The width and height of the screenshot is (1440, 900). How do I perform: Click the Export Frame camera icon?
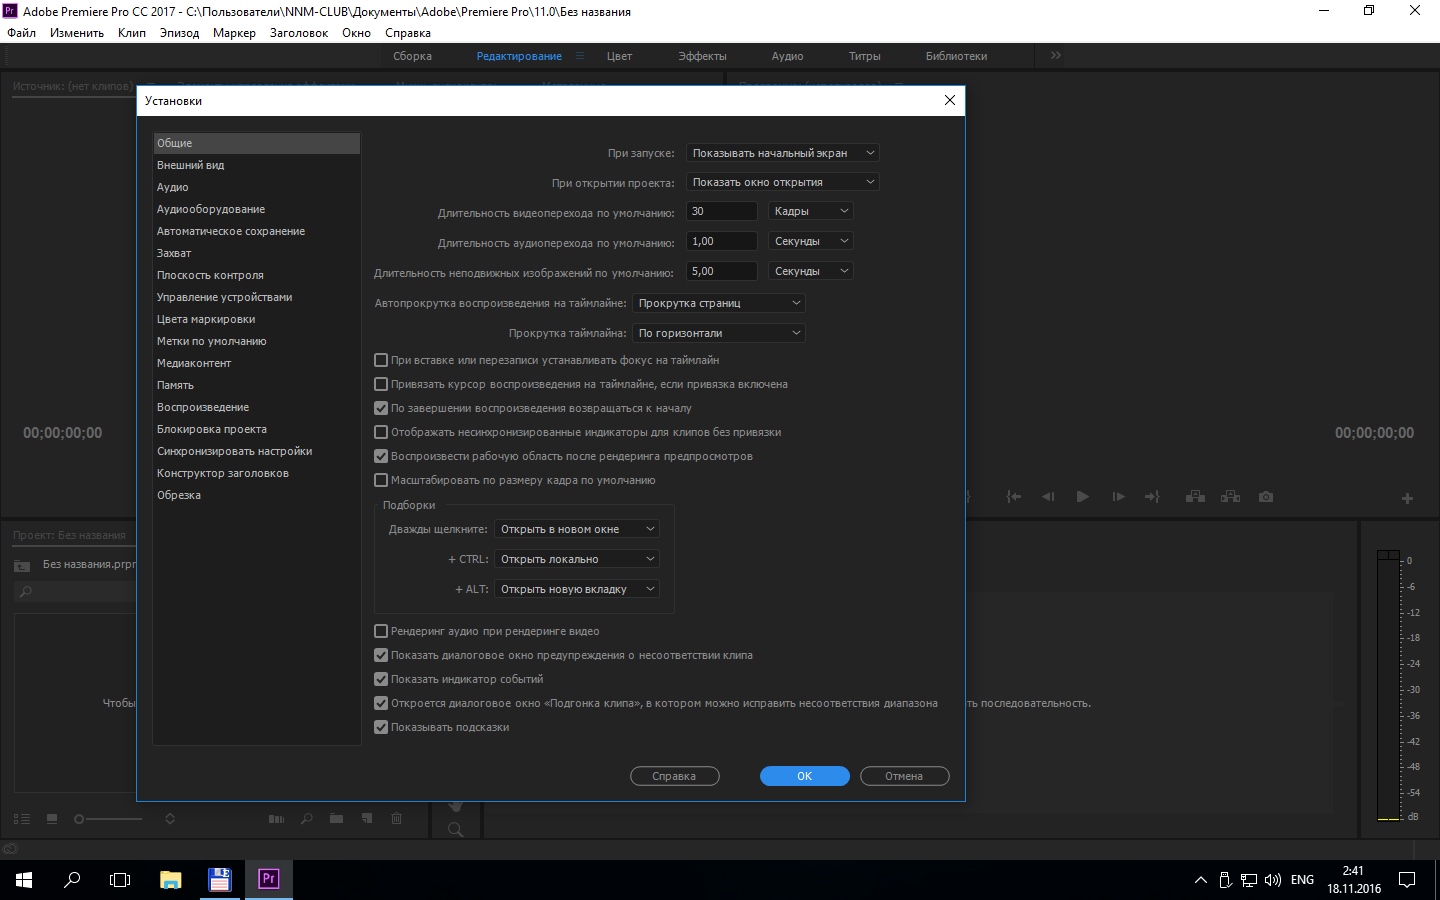pos(1266,497)
